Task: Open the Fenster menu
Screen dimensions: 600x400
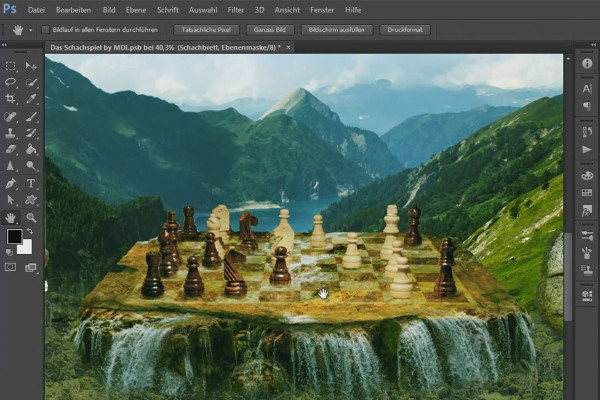Action: [322, 10]
